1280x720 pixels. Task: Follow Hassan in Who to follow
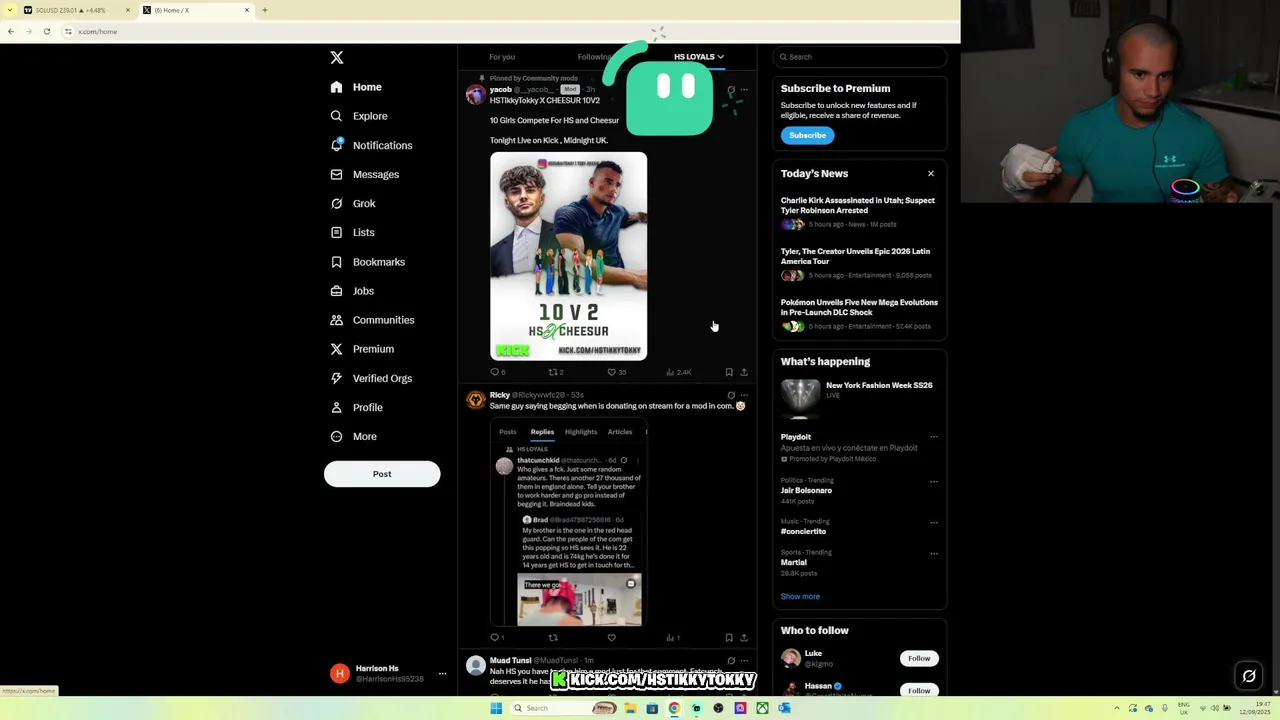coord(919,690)
